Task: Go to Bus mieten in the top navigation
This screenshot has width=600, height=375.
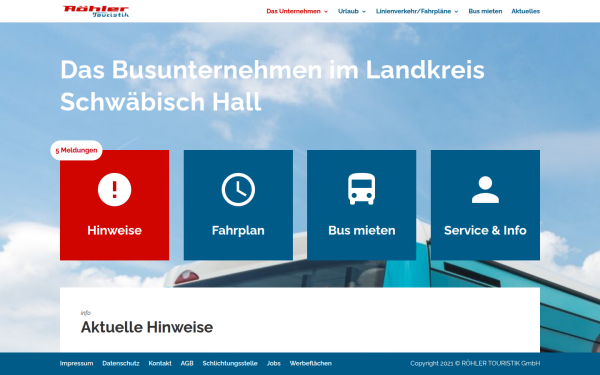Action: click(485, 11)
